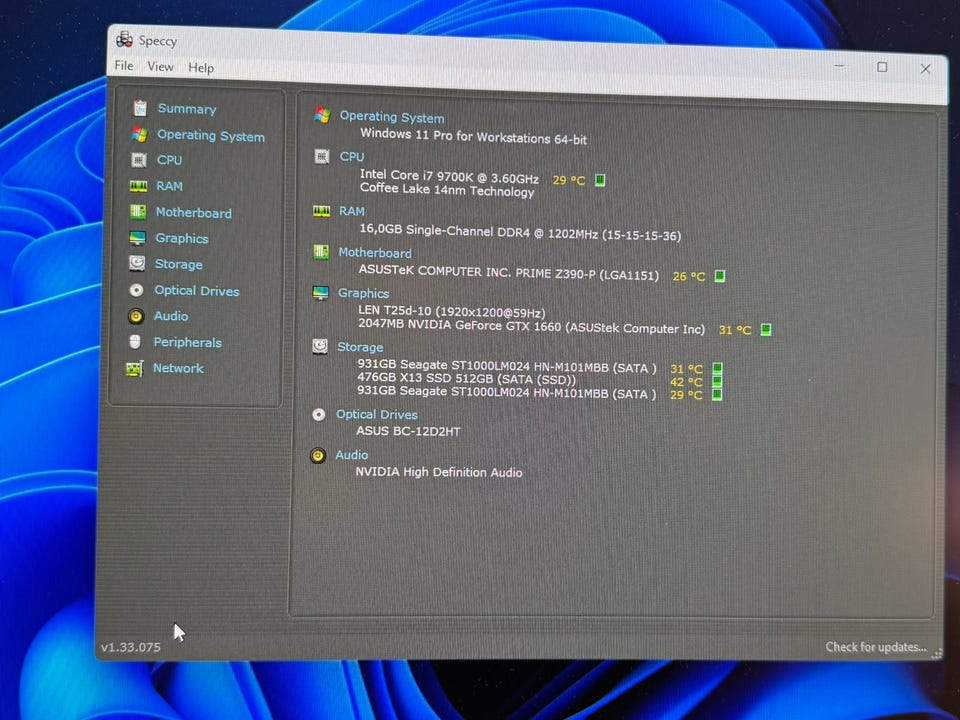960x720 pixels.
Task: Open the CPU heading link in summary panel
Action: click(351, 157)
